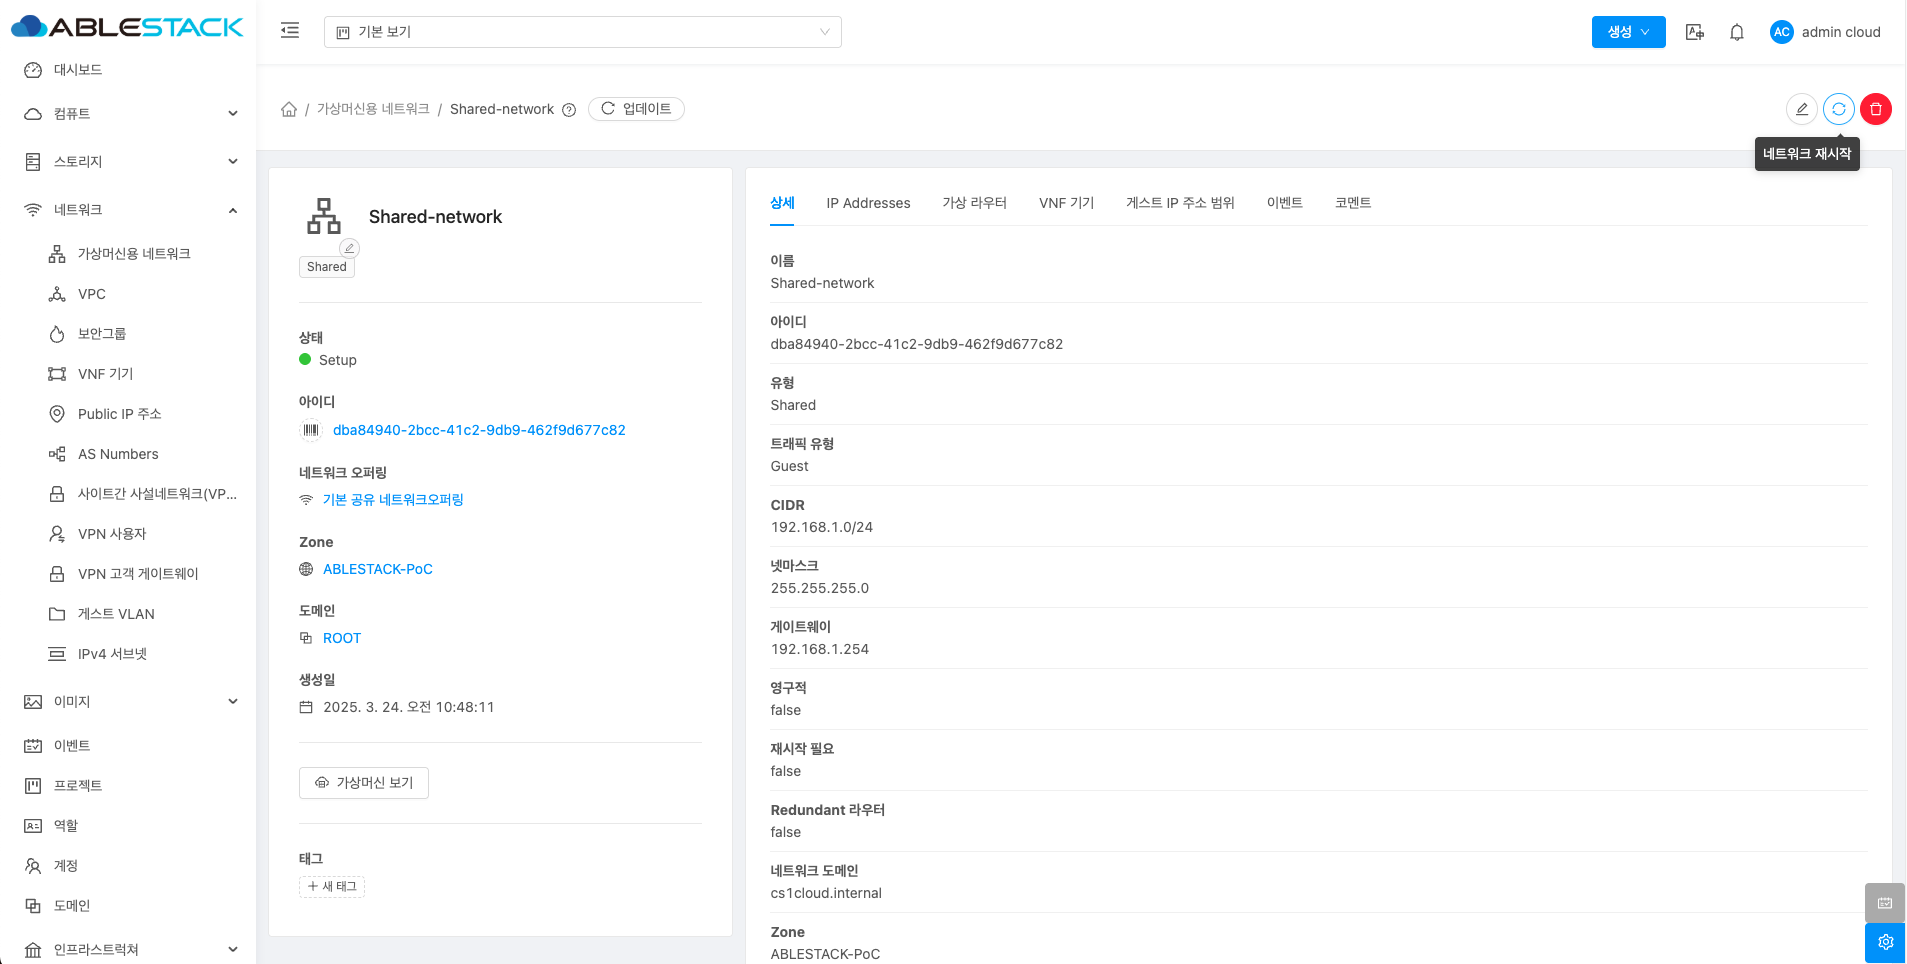
Task: Click the 가상머신 보기 button
Action: pyautogui.click(x=364, y=783)
